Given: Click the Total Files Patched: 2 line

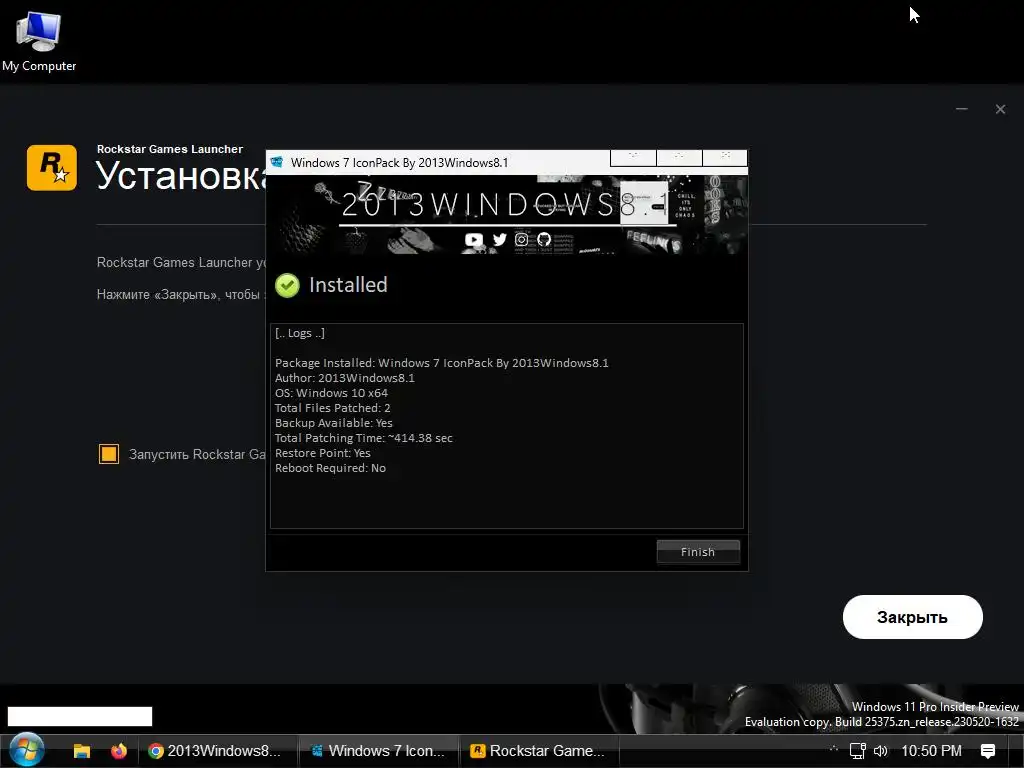Looking at the screenshot, I should (x=332, y=408).
